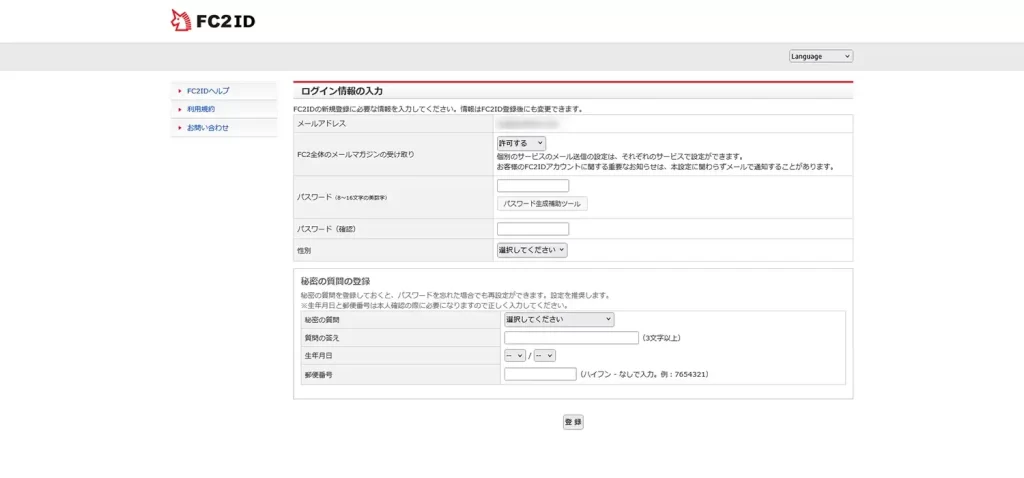Screen dimensions: 1024x478
Task: Open the お問い合わせ sidebar link
Action: [x=208, y=128]
